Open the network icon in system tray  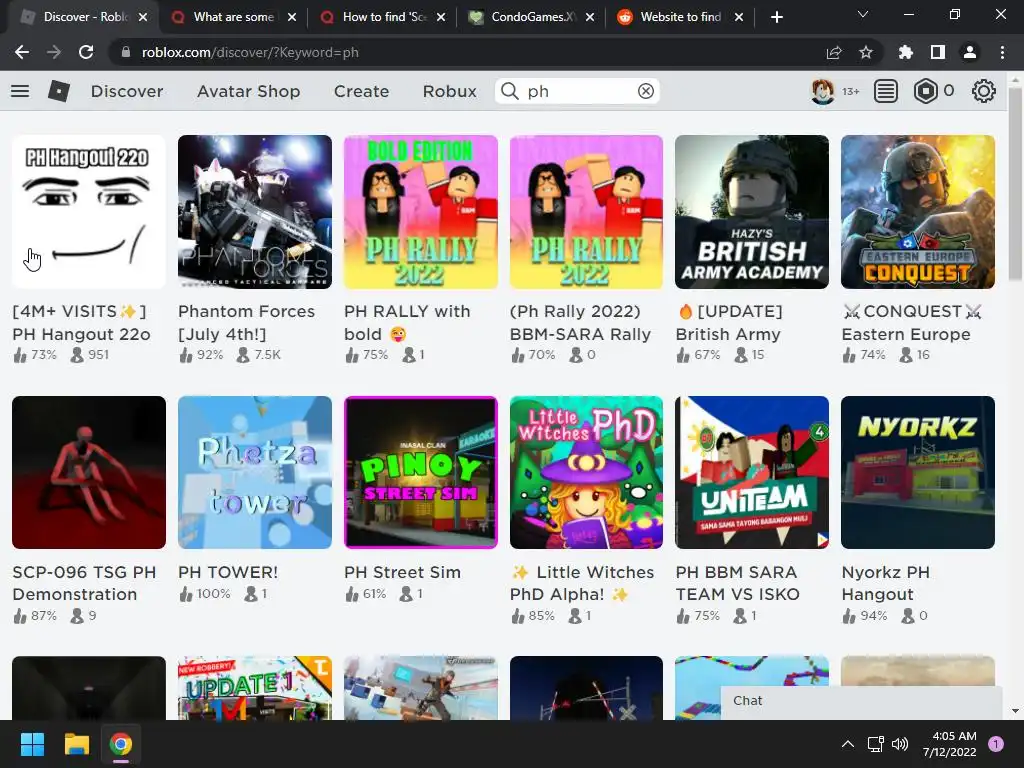(x=875, y=744)
